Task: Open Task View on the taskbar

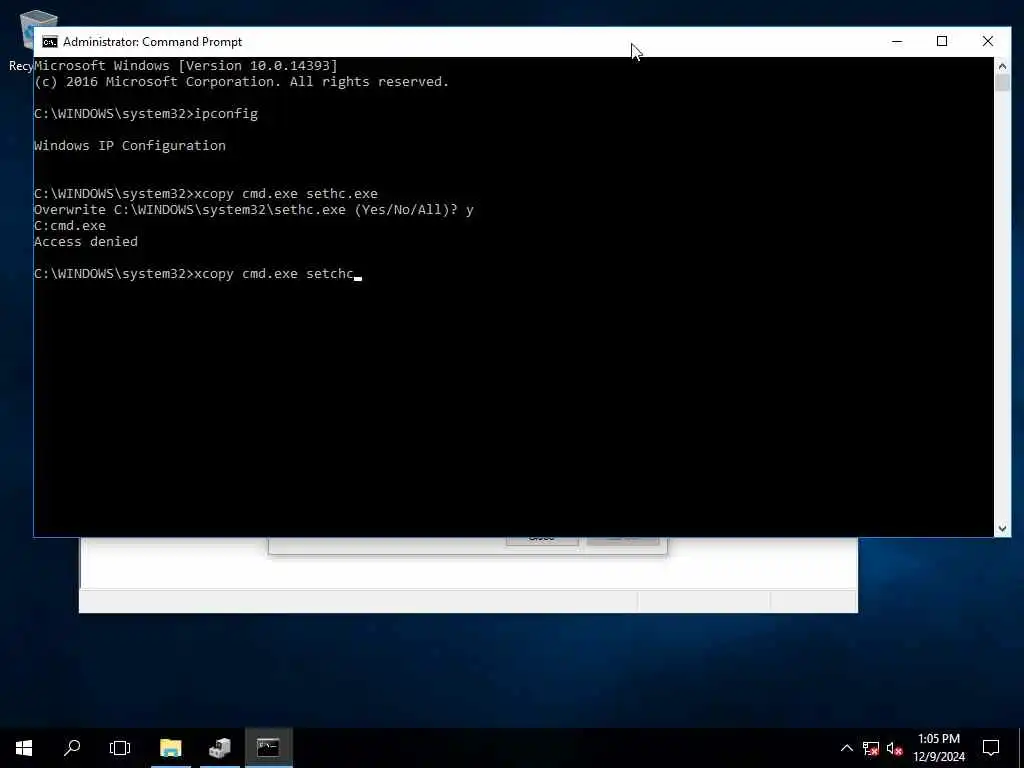Action: click(x=120, y=748)
